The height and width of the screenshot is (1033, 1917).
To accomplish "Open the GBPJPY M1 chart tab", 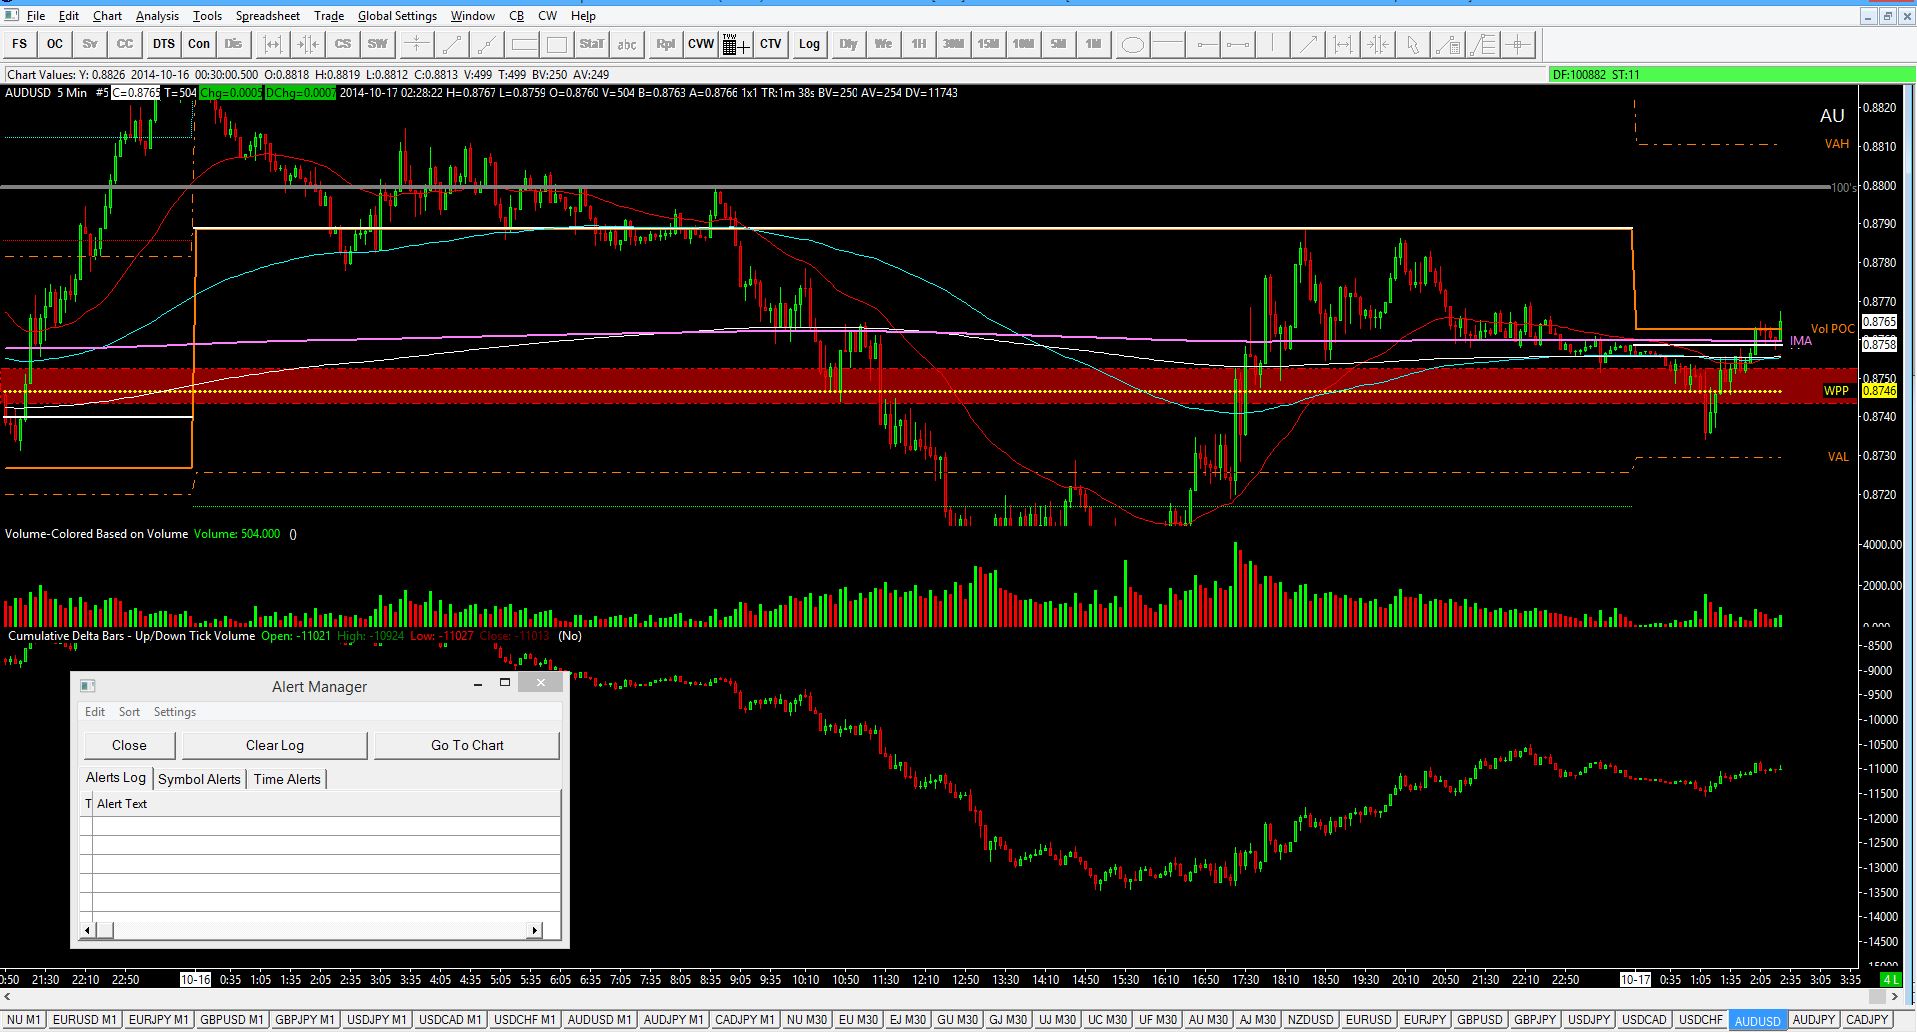I will pyautogui.click(x=304, y=1020).
